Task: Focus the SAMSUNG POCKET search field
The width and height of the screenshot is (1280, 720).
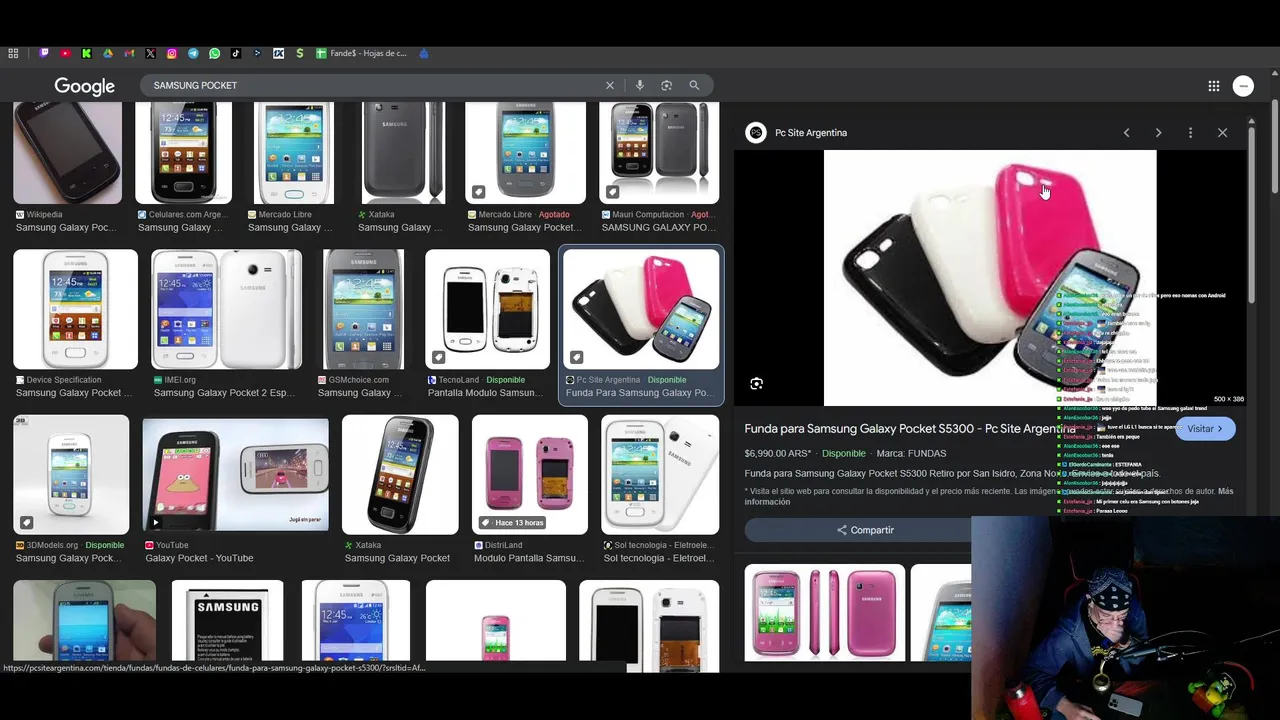Action: coord(375,85)
